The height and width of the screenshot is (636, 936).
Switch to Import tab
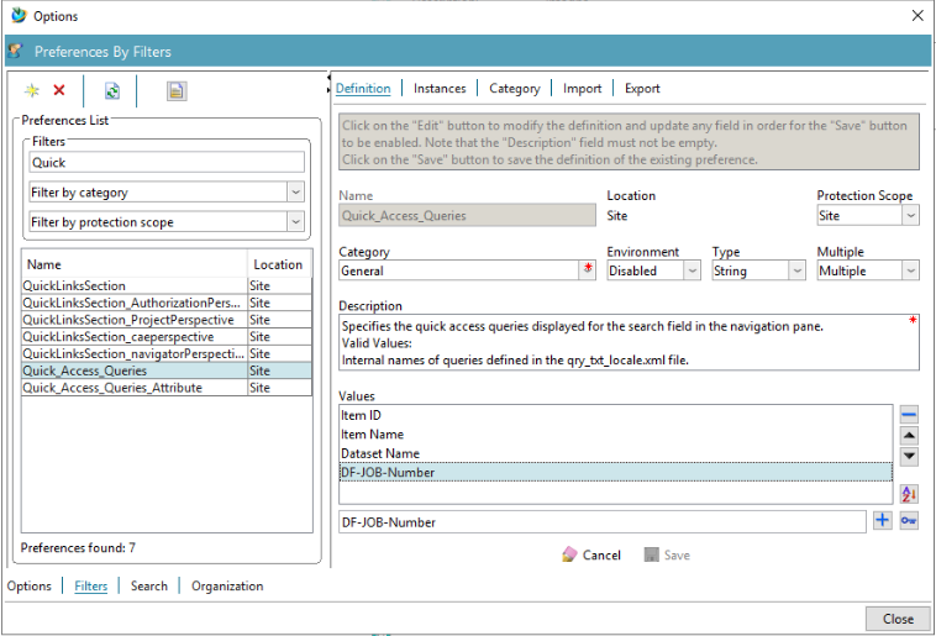coord(582,88)
